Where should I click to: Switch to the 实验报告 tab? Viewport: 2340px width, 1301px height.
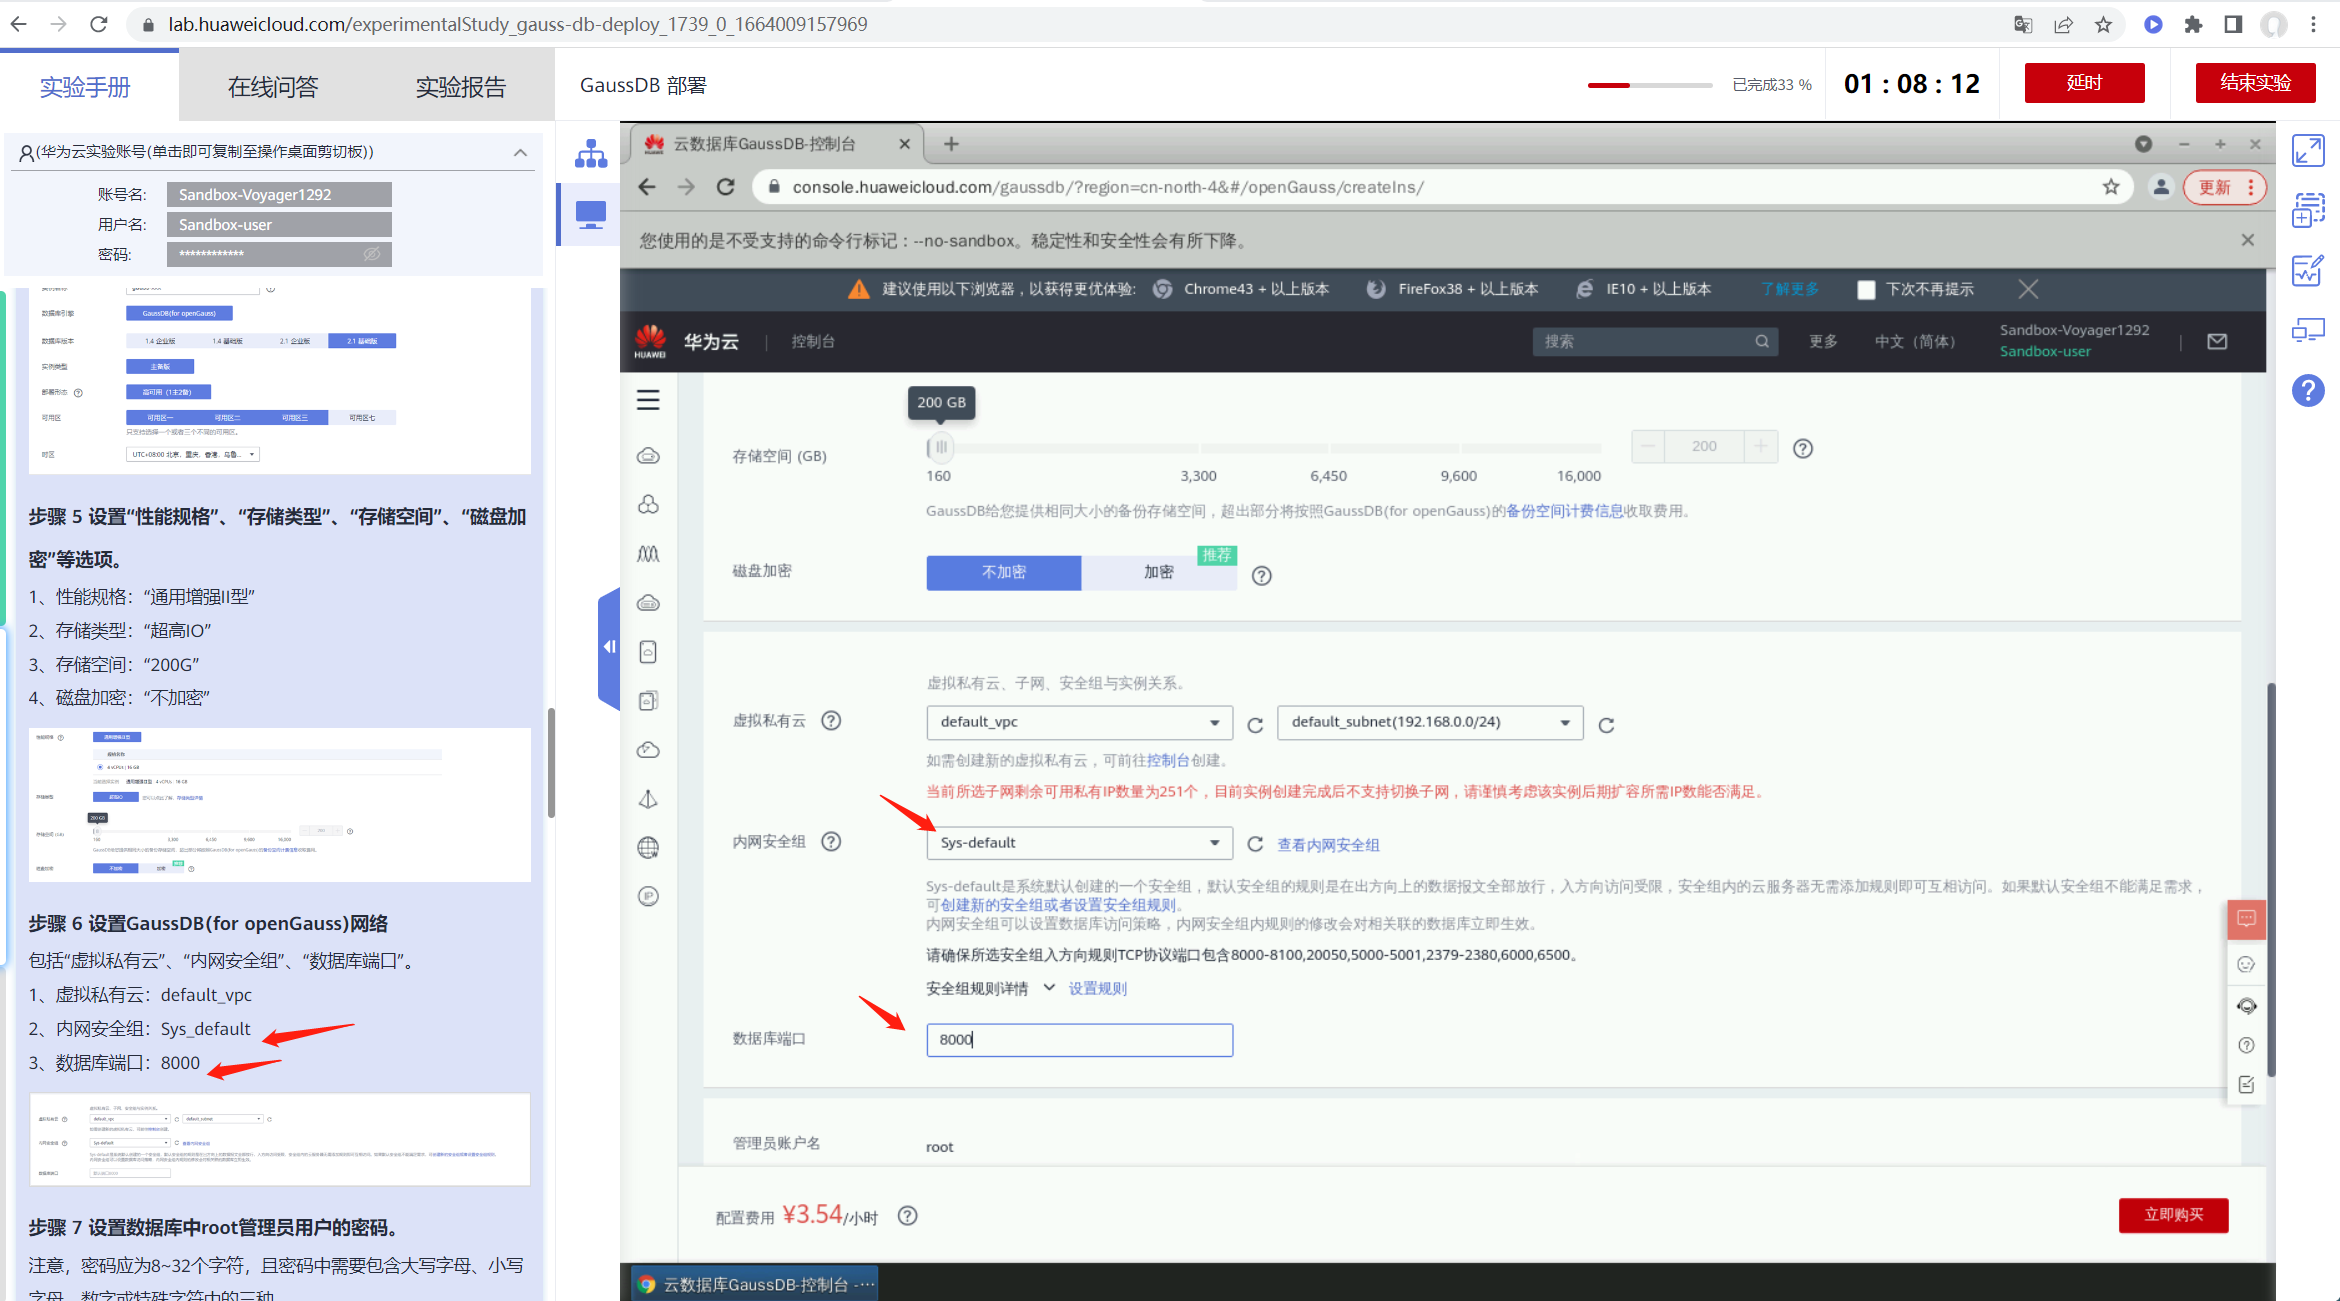(x=460, y=87)
